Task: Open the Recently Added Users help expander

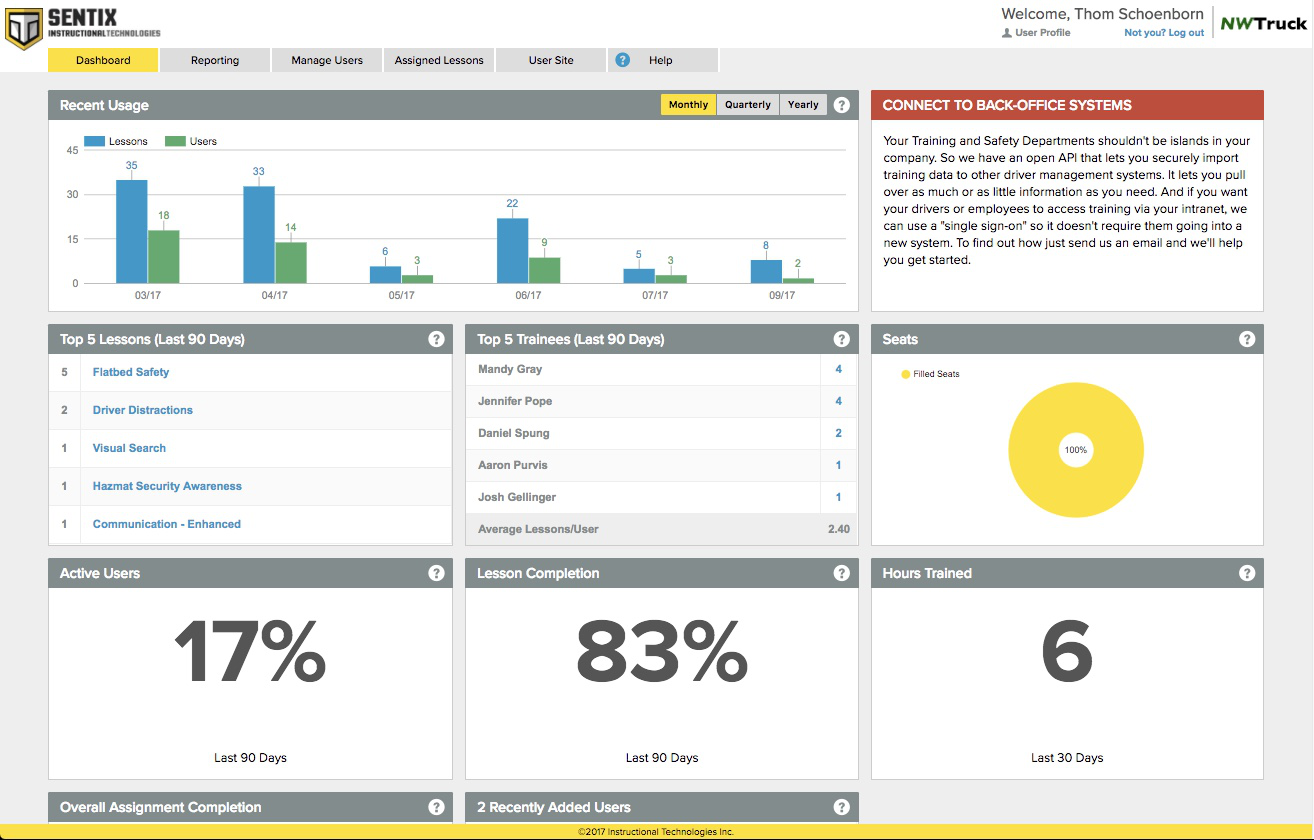Action: click(842, 807)
